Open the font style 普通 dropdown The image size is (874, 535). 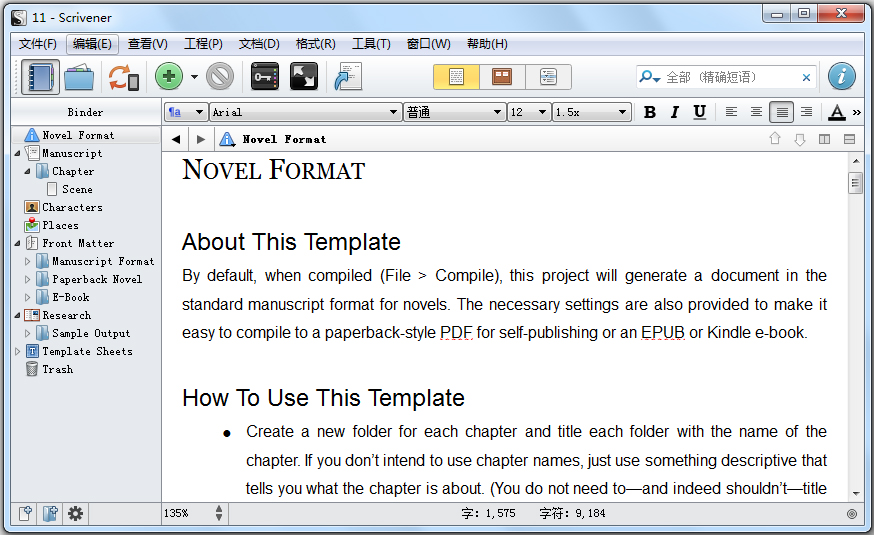[455, 112]
